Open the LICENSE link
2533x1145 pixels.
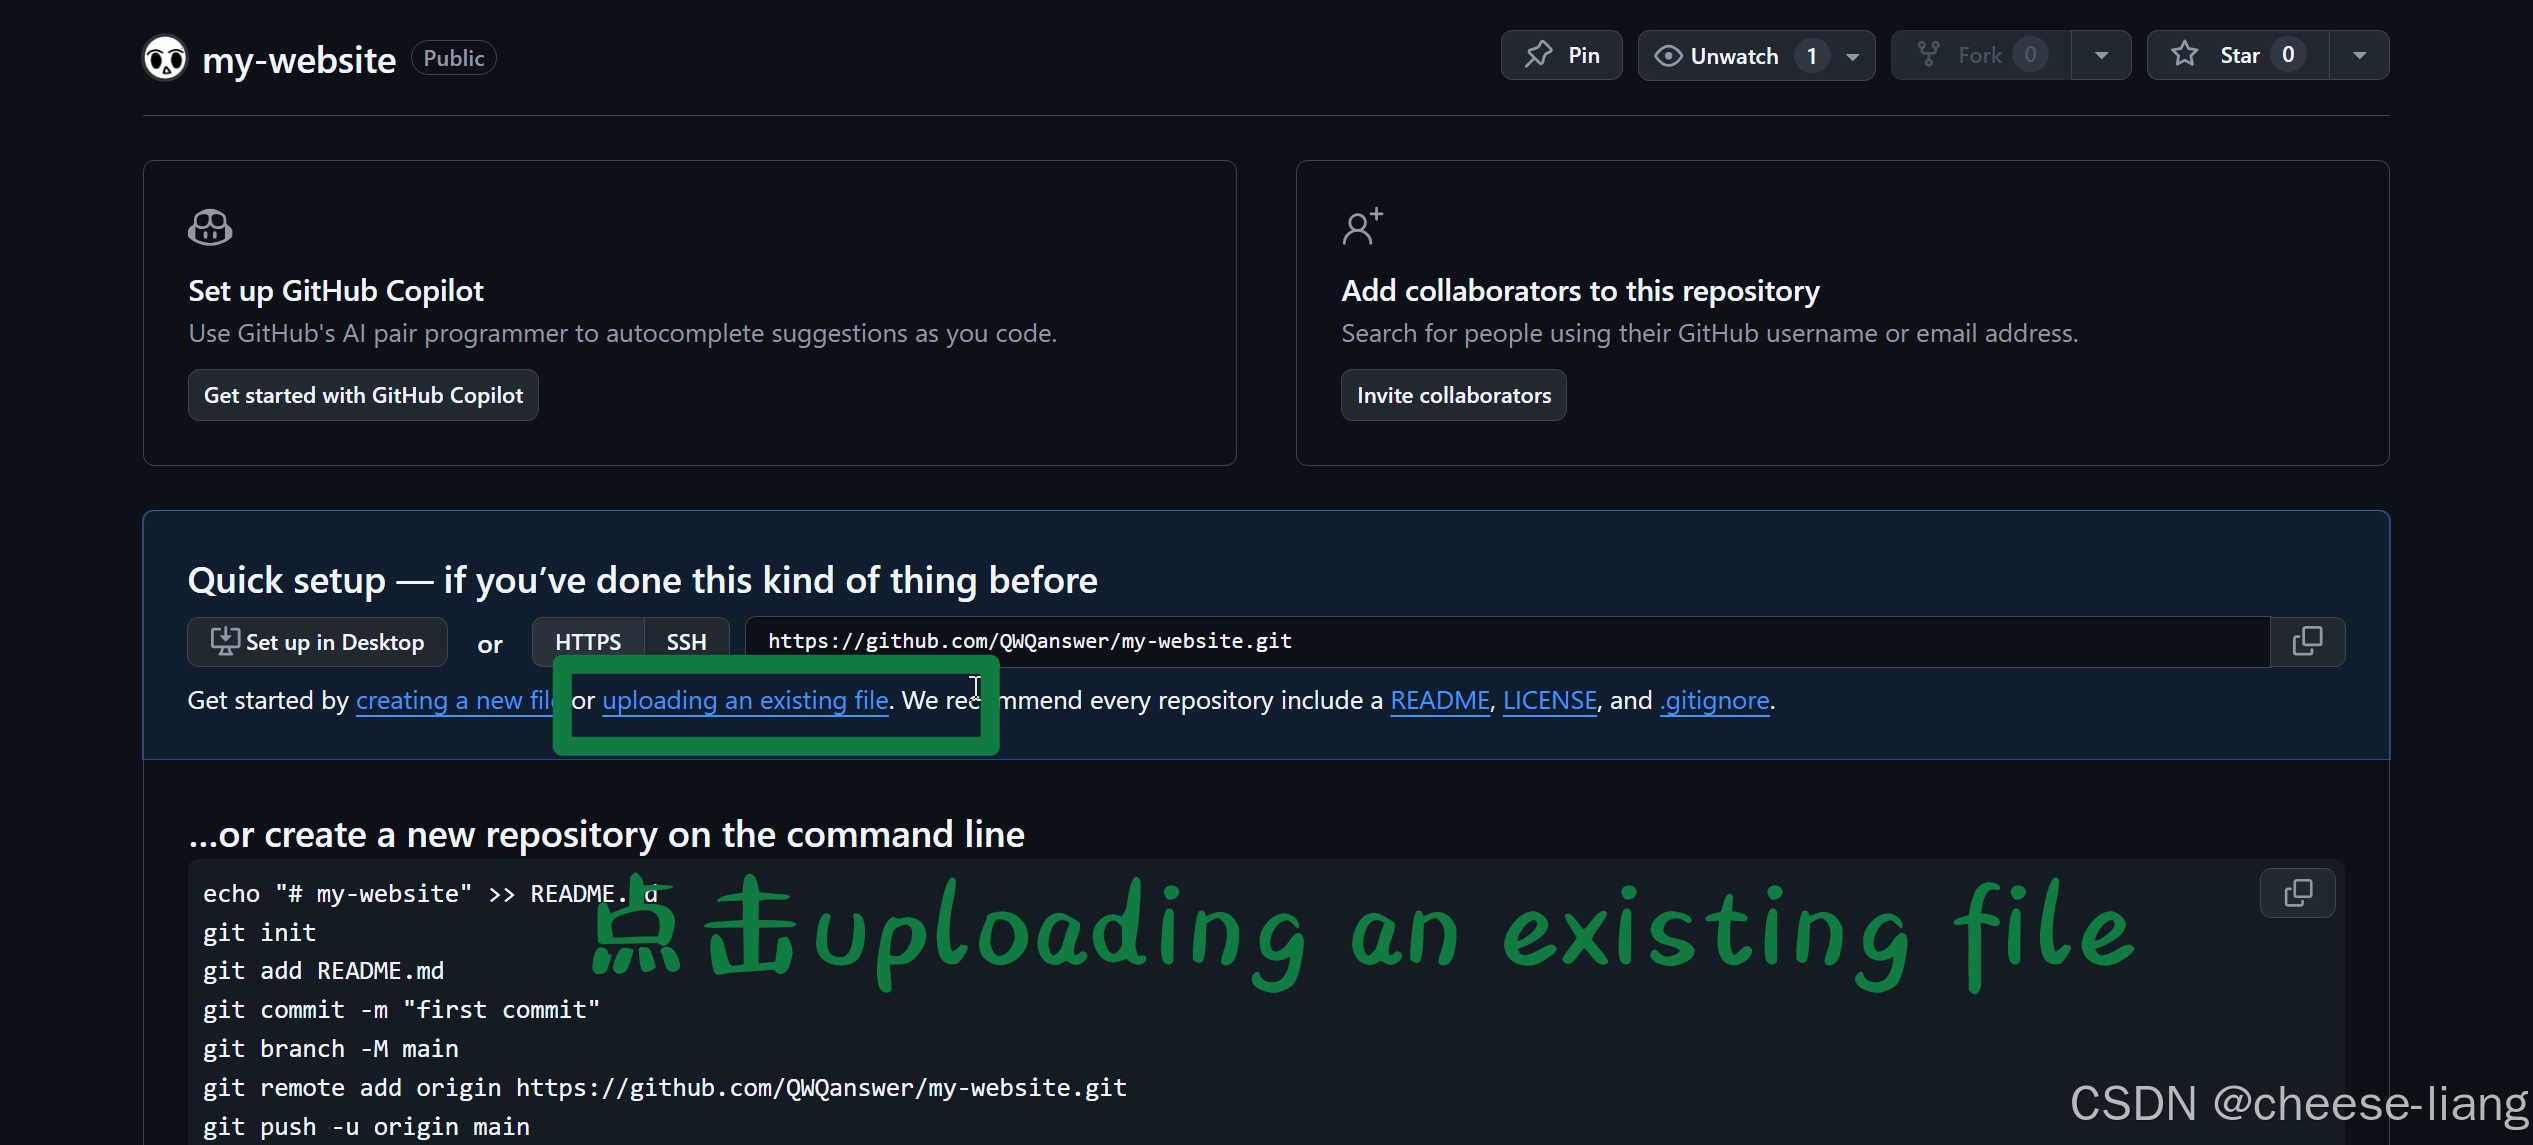(1550, 700)
